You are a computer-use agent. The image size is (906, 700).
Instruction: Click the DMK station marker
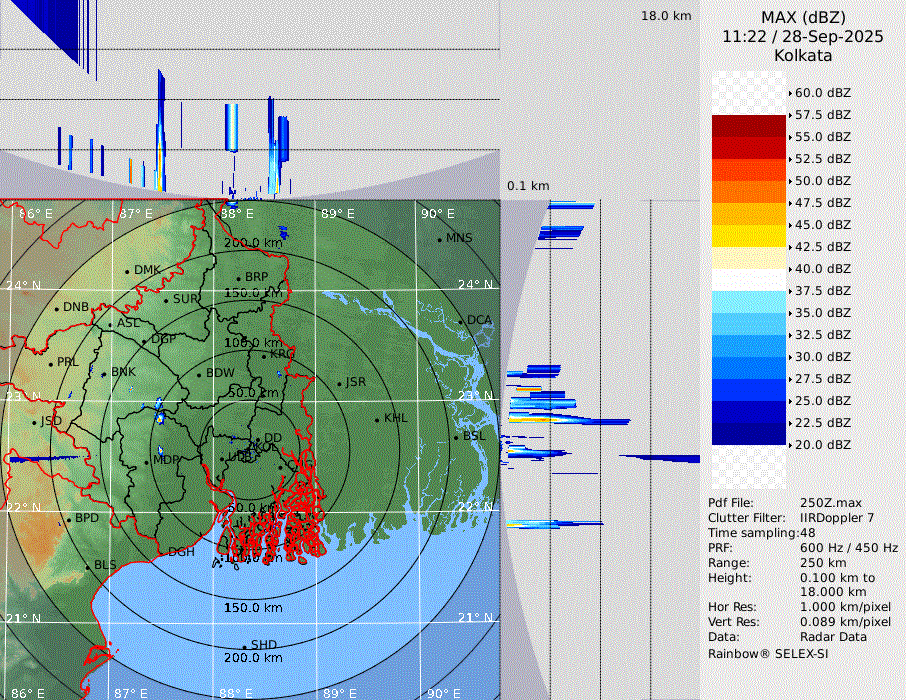click(x=127, y=271)
